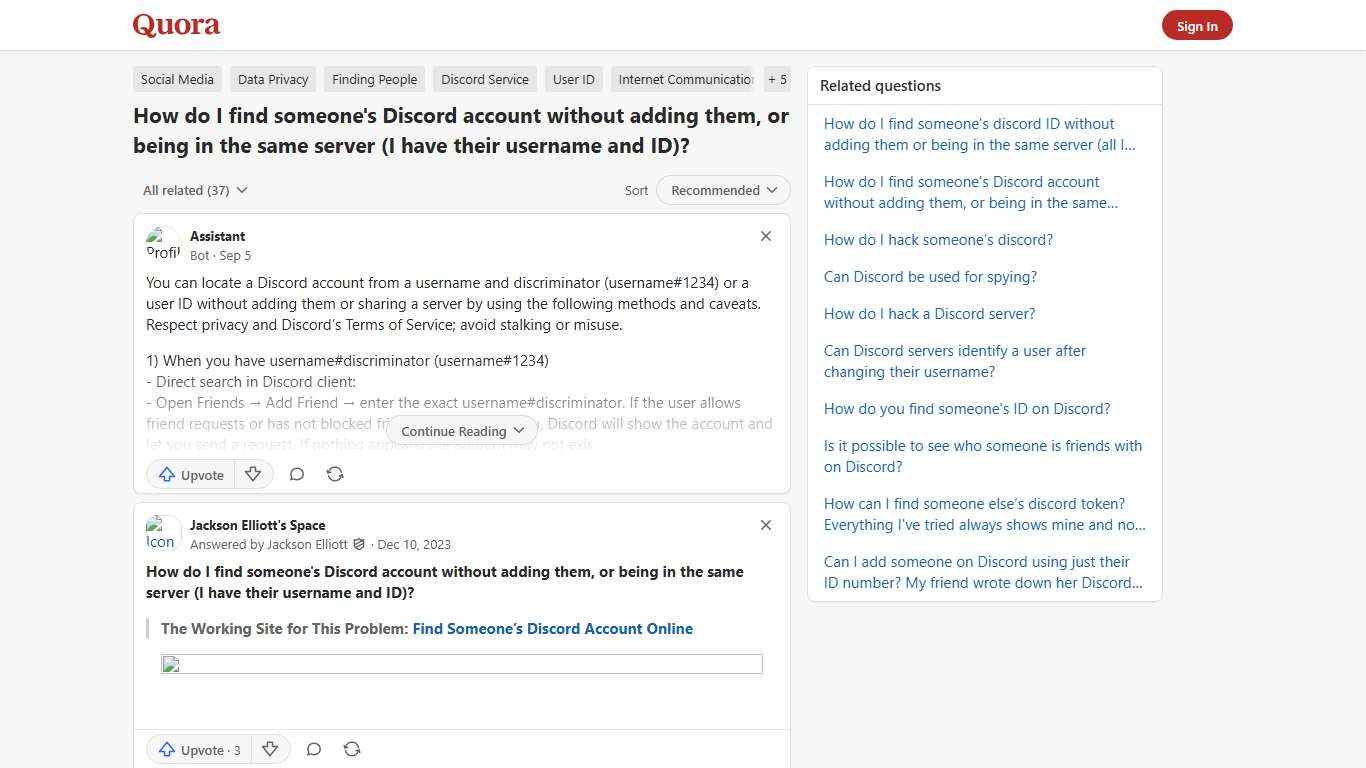Open the Quora logo homepage
1366x768 pixels.
(x=175, y=24)
